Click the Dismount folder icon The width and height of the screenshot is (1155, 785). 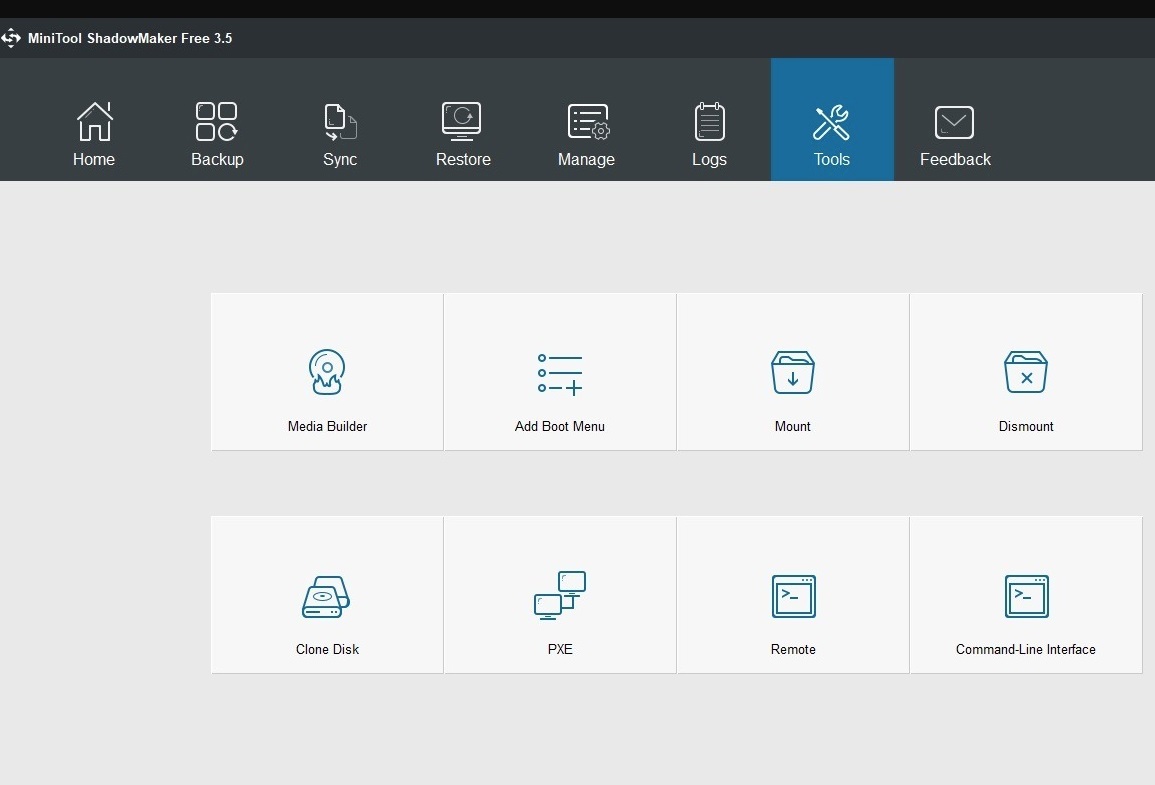coord(1026,372)
